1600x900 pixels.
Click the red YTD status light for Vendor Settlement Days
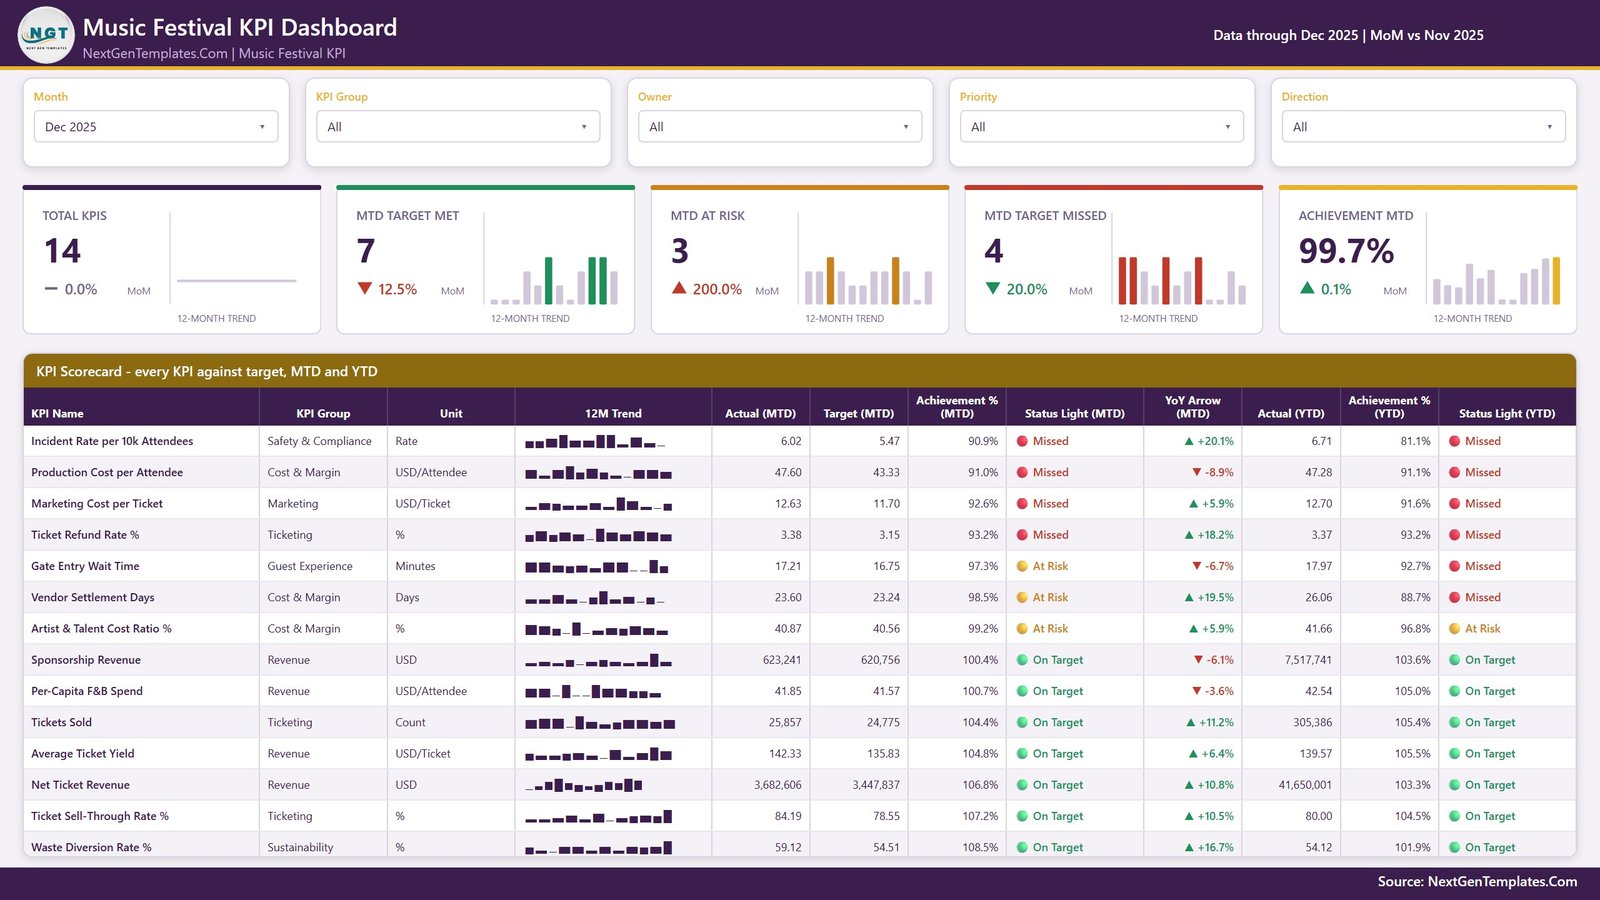[x=1455, y=597]
